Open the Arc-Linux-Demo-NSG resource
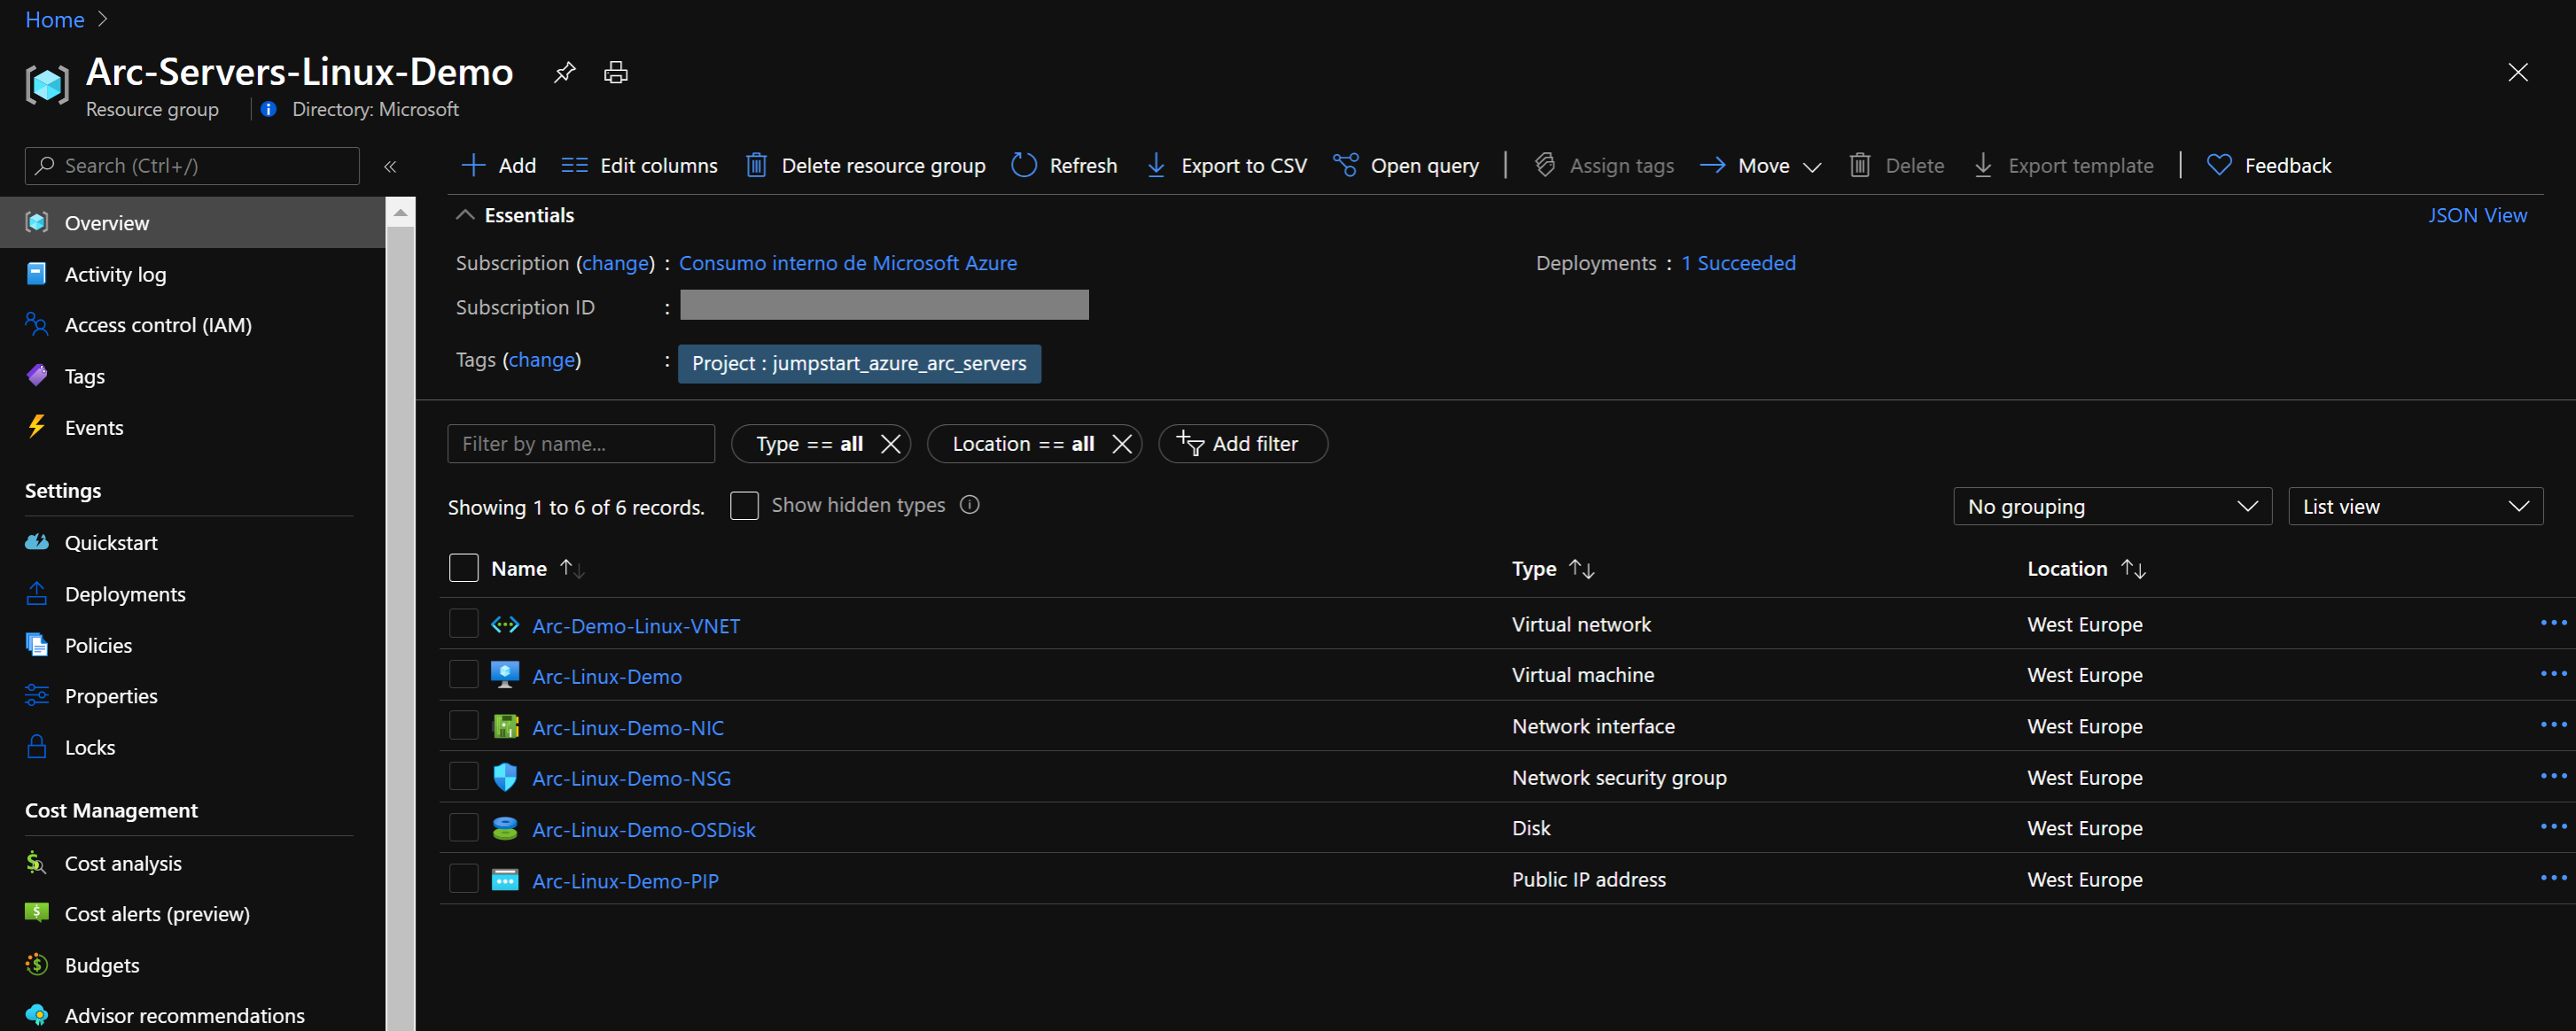 [631, 778]
